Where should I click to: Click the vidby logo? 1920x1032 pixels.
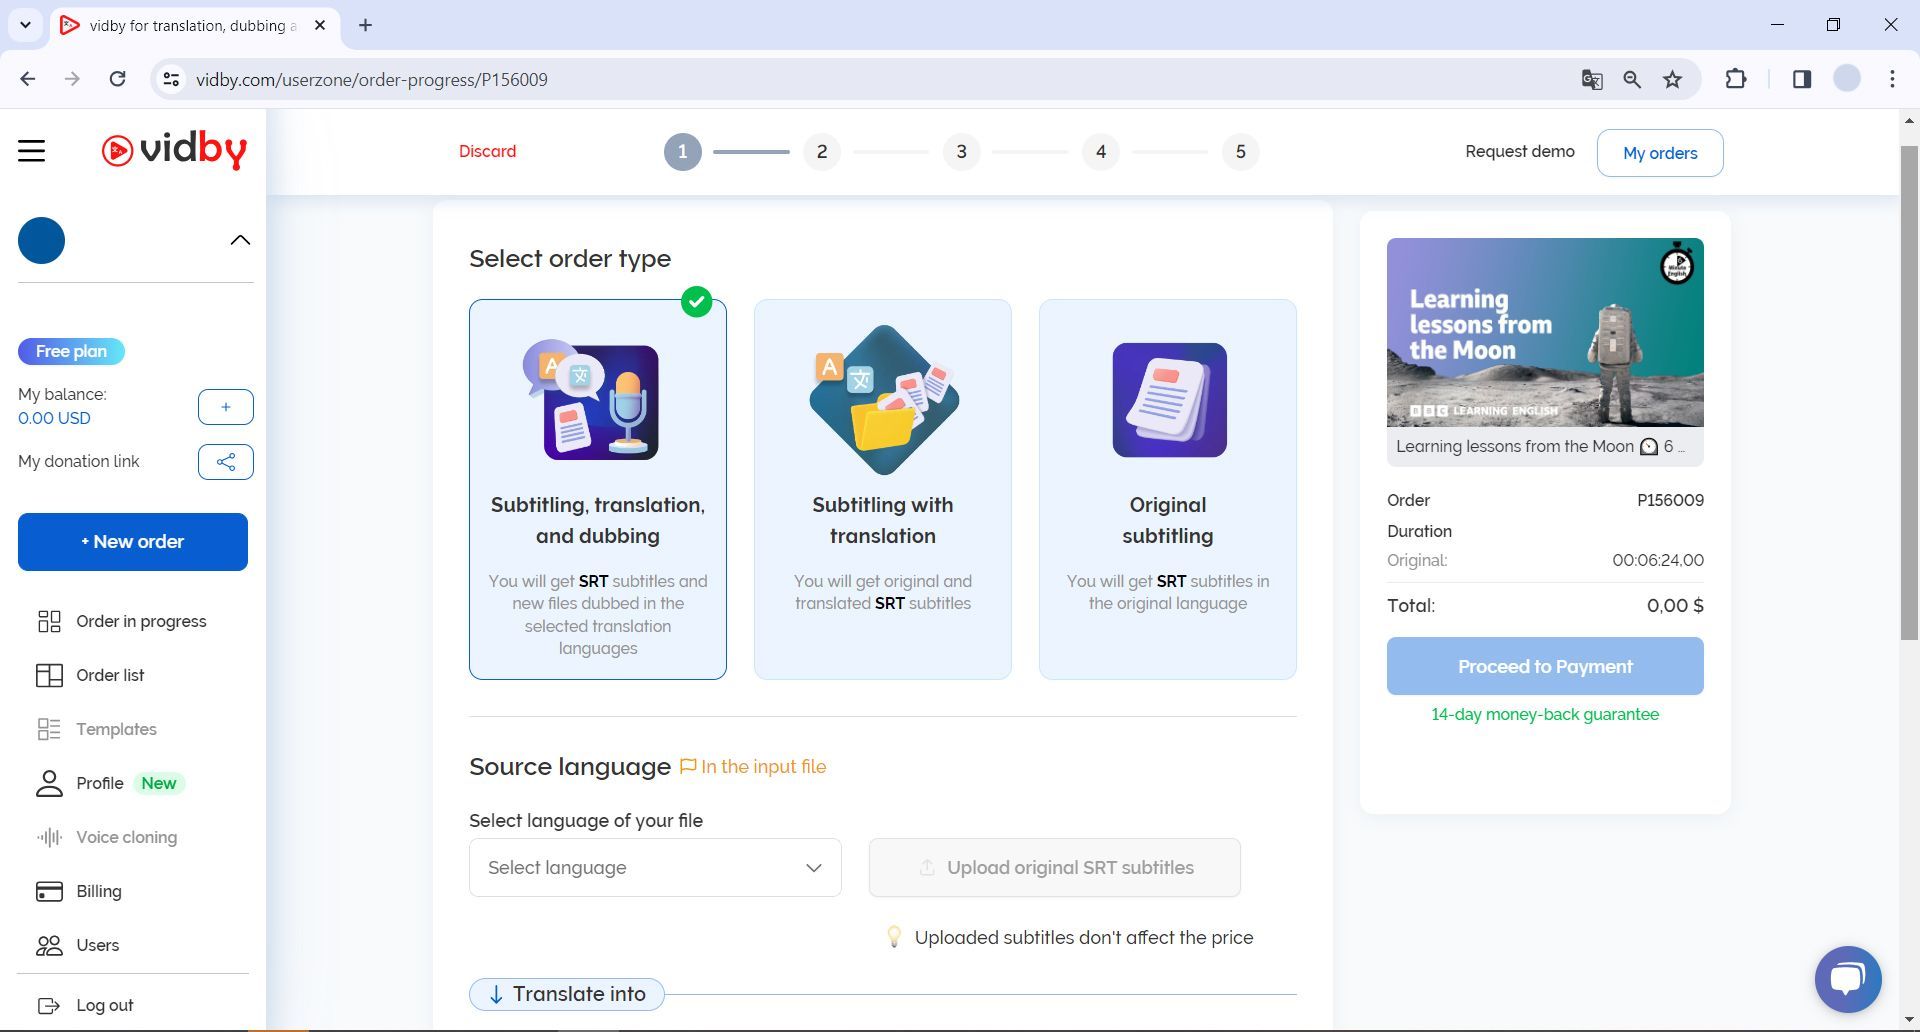175,150
